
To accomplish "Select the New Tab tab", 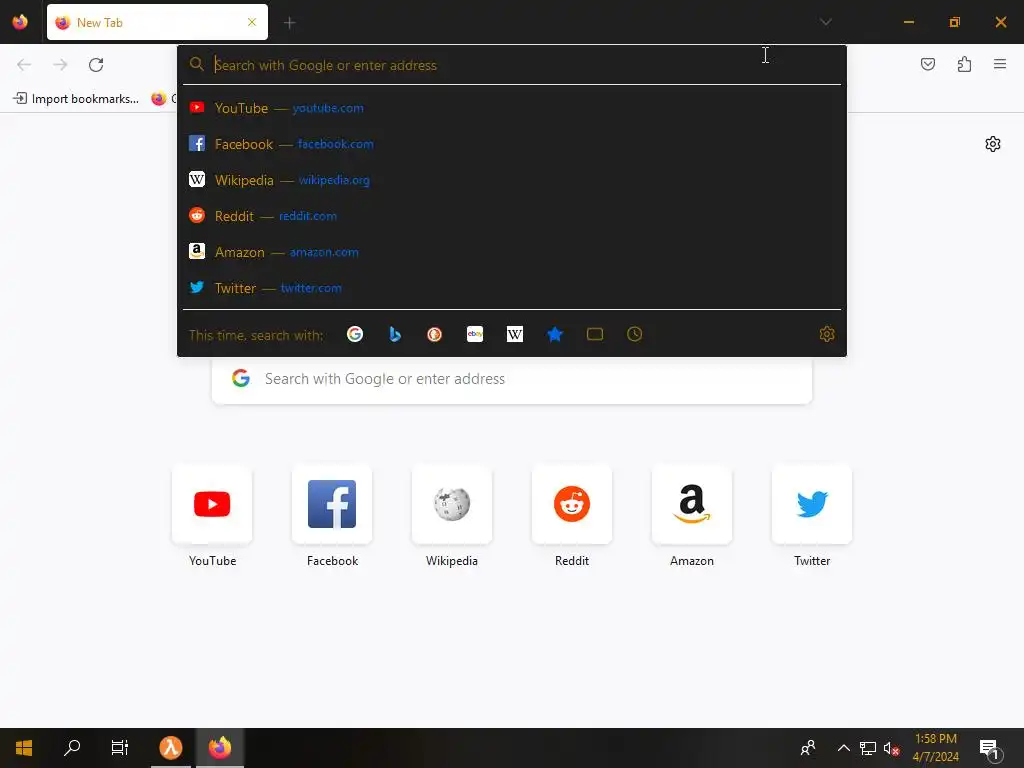I will (x=157, y=22).
